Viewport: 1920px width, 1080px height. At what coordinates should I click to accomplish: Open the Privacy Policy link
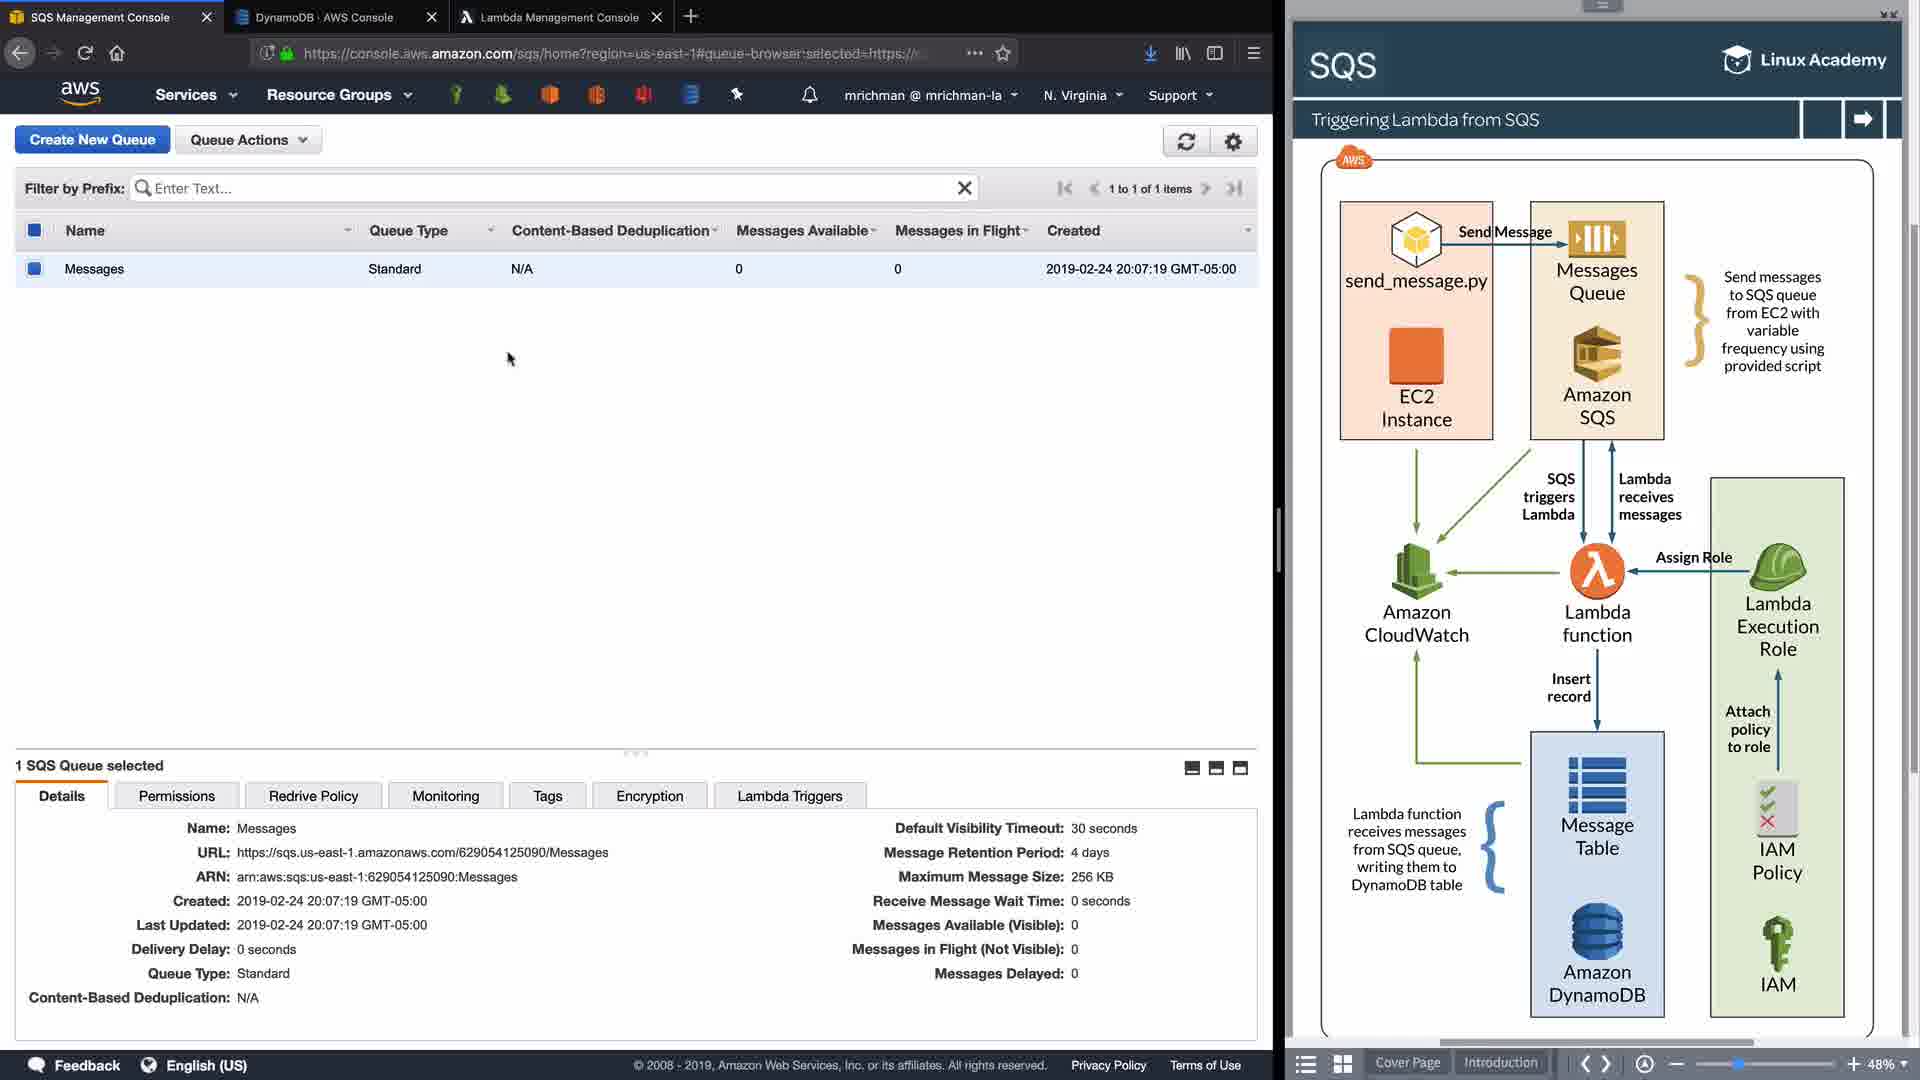click(1108, 1065)
